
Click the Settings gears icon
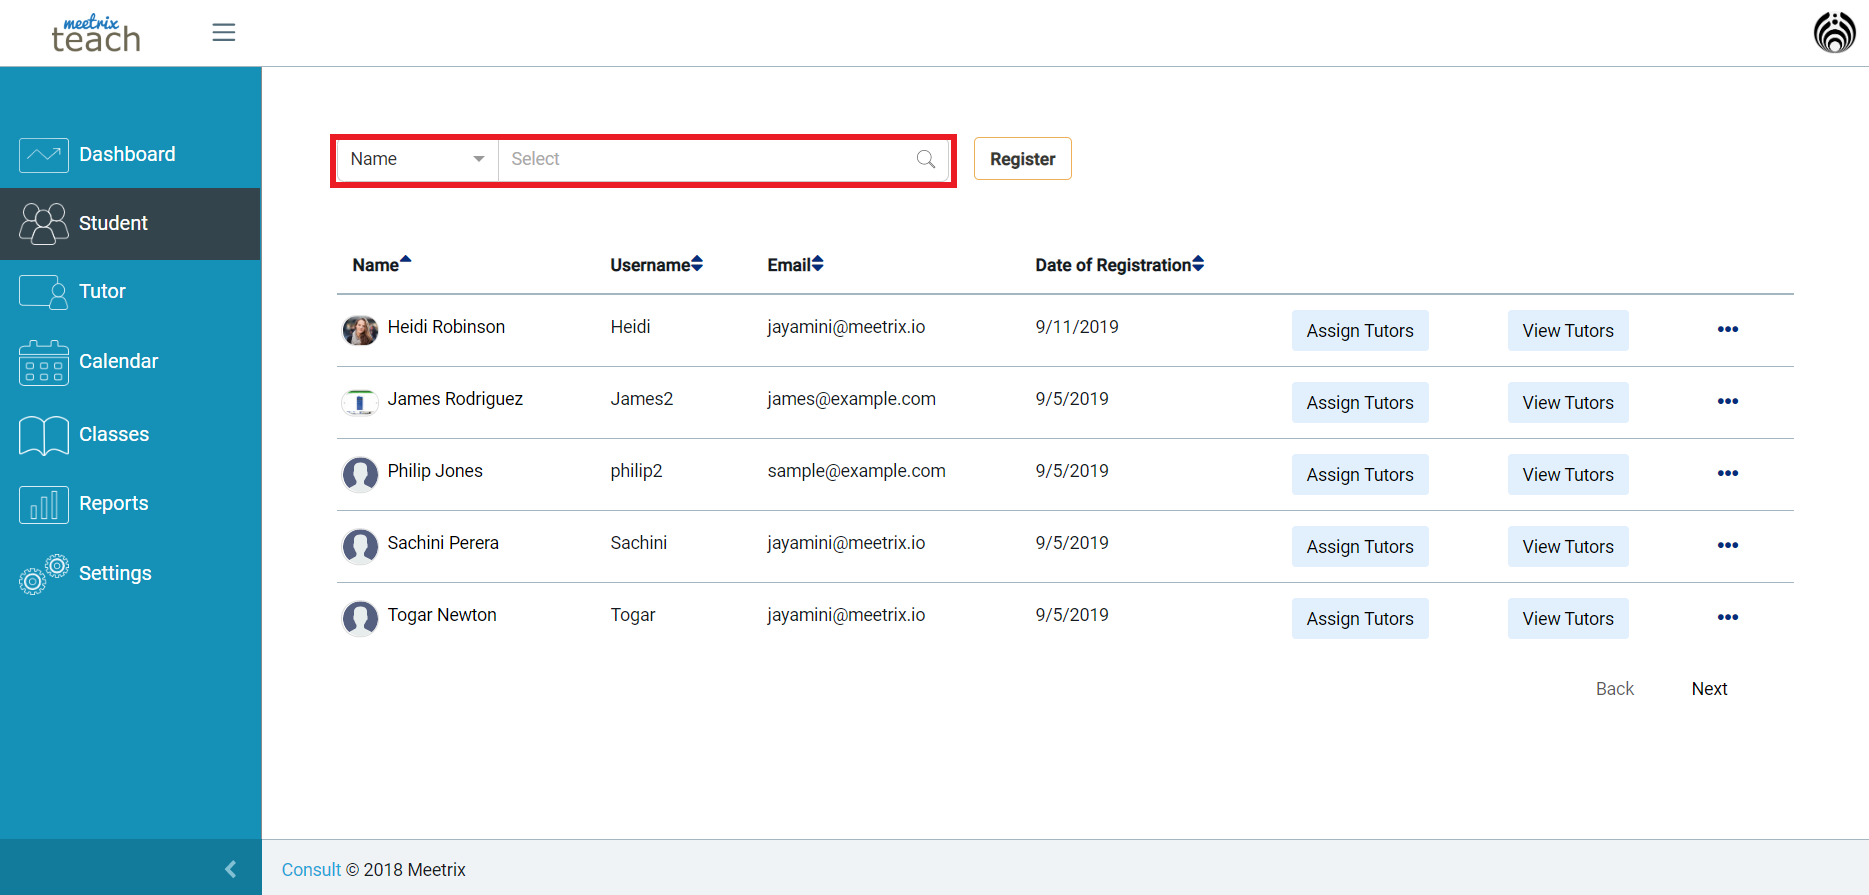pos(44,574)
